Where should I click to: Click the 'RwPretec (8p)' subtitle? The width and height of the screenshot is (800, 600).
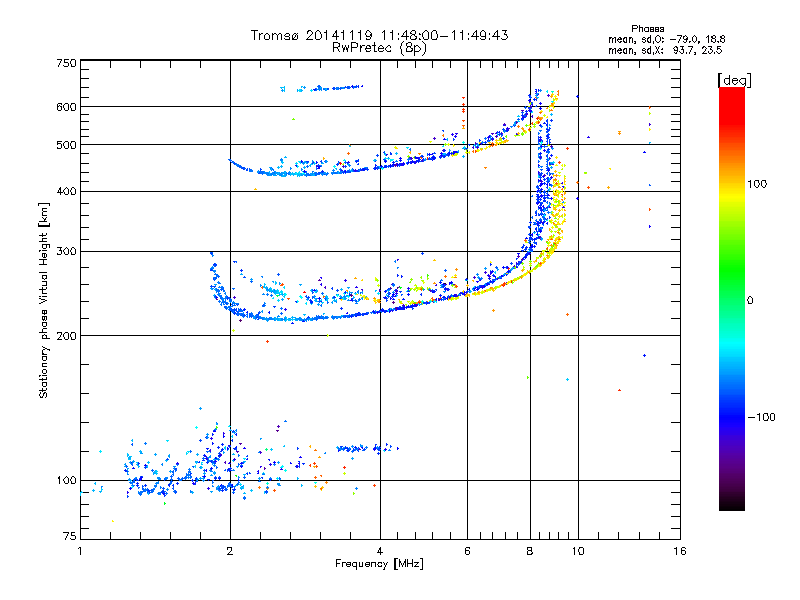[379, 48]
